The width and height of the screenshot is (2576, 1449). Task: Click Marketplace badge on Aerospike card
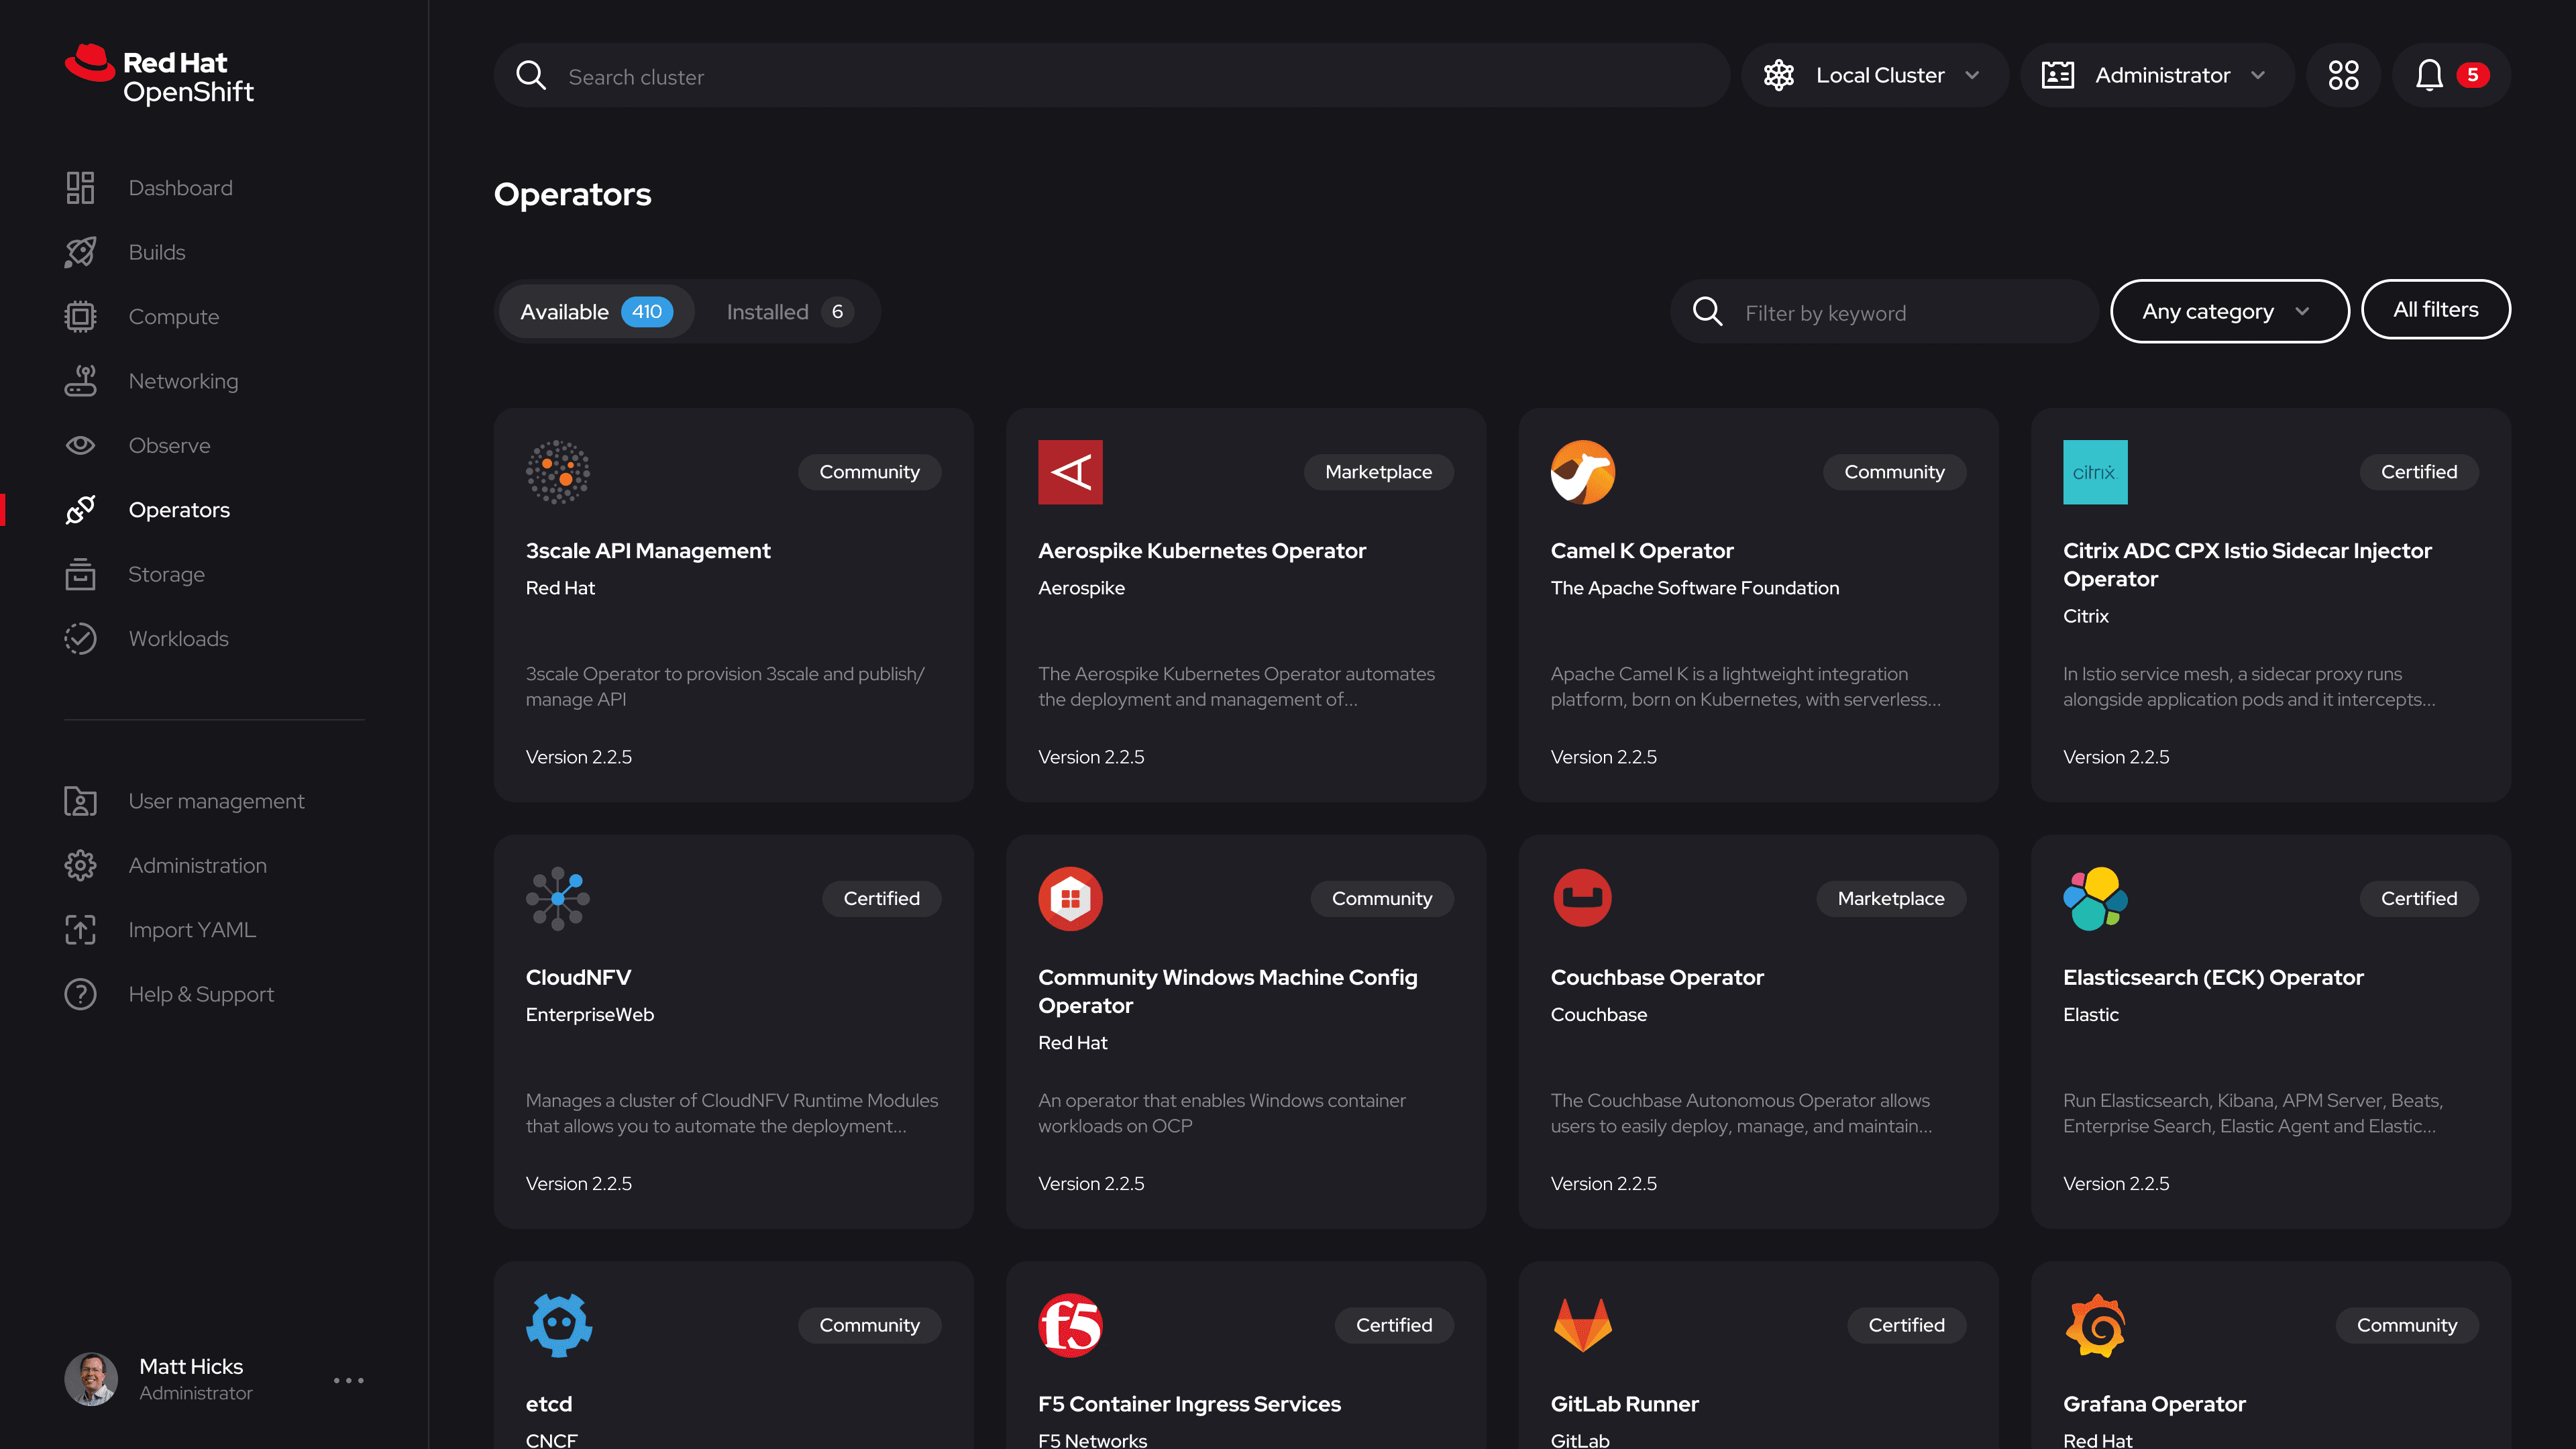tap(1378, 472)
